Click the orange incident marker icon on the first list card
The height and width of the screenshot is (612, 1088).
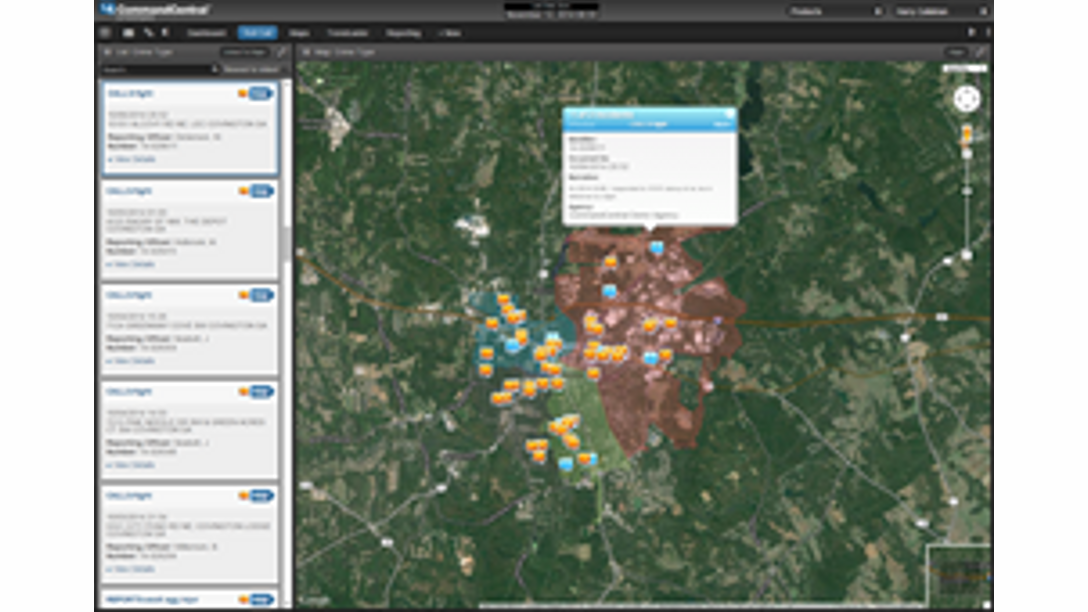point(242,93)
